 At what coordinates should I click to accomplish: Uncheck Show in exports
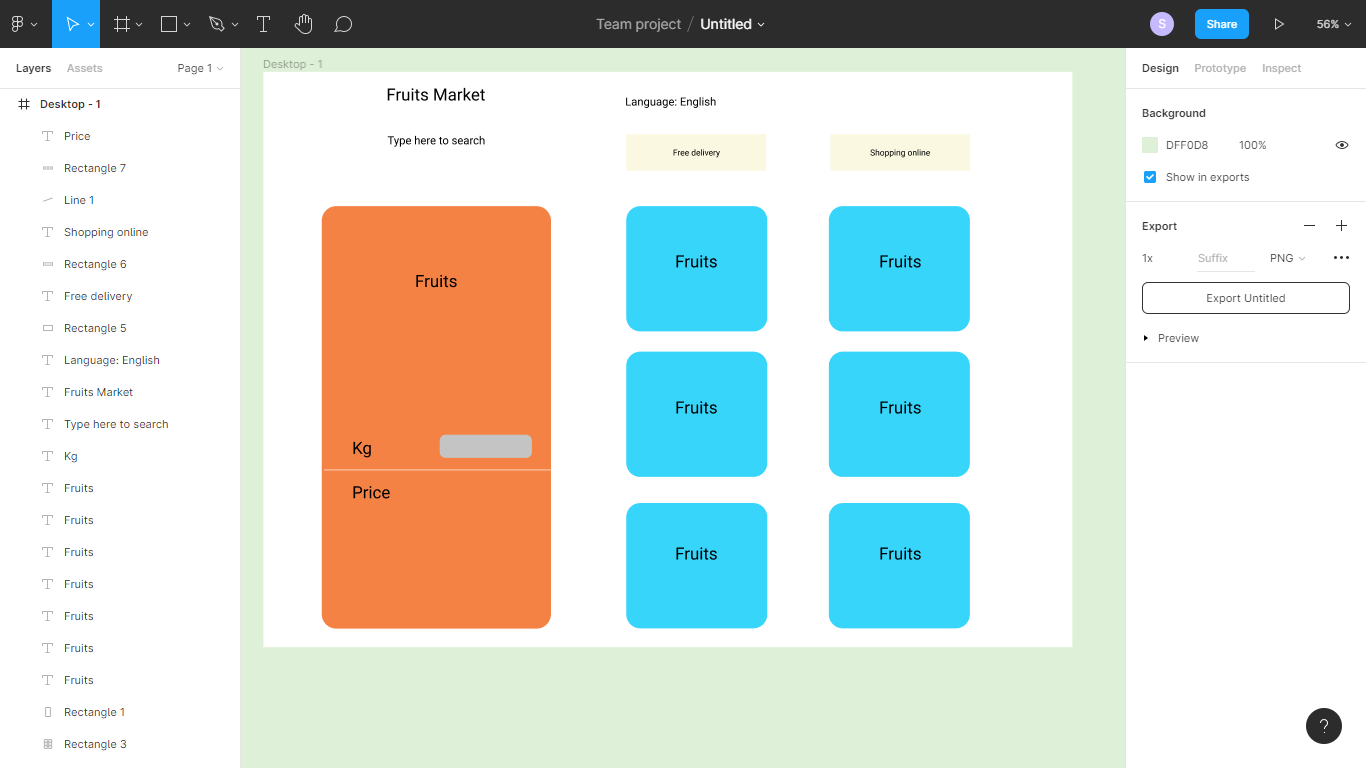point(1150,177)
